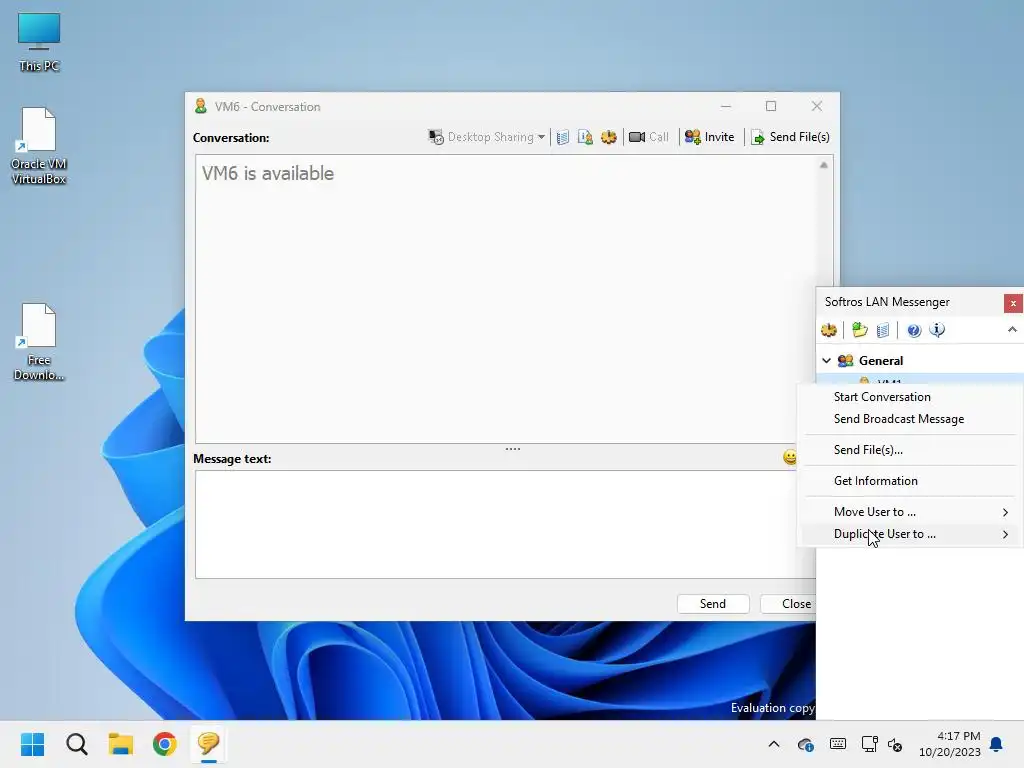The image size is (1024, 768).
Task: Open the Duplicate User to ... submenu
Action: (x=910, y=534)
